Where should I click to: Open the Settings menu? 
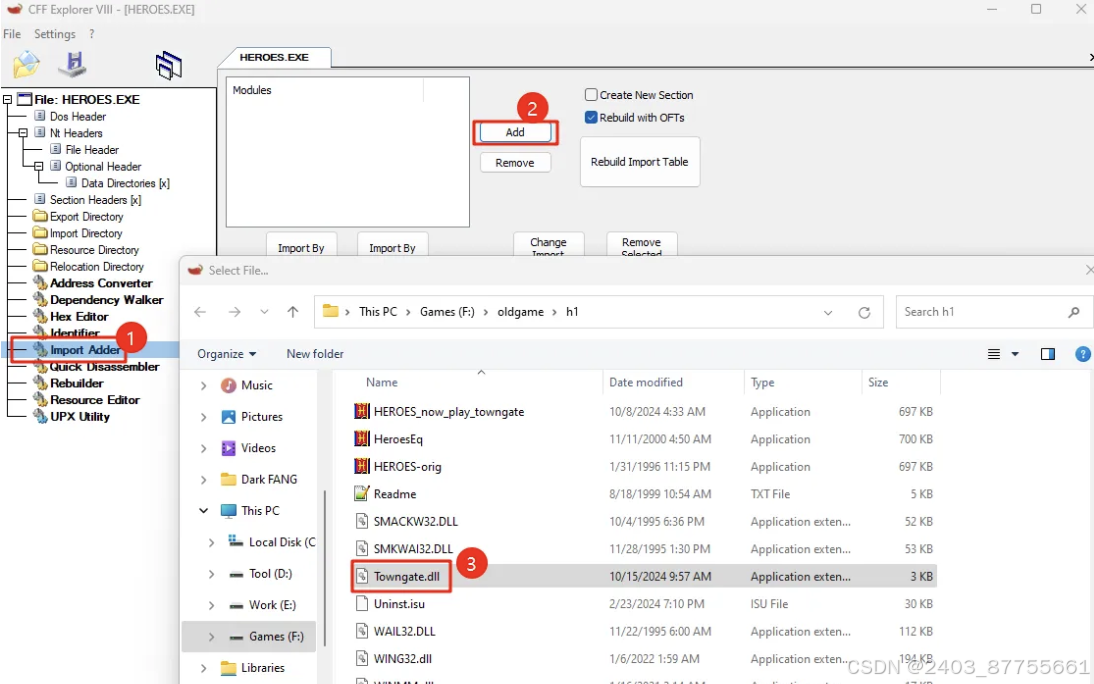click(x=54, y=34)
